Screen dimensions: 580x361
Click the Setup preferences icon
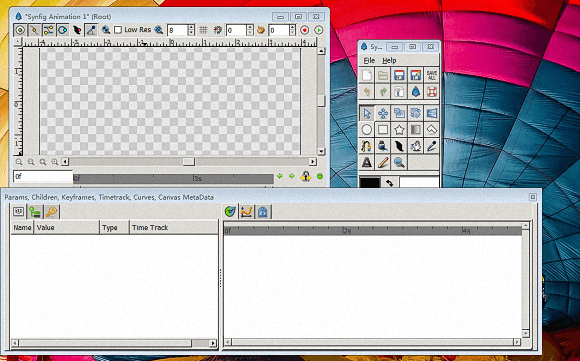pyautogui.click(x=399, y=91)
